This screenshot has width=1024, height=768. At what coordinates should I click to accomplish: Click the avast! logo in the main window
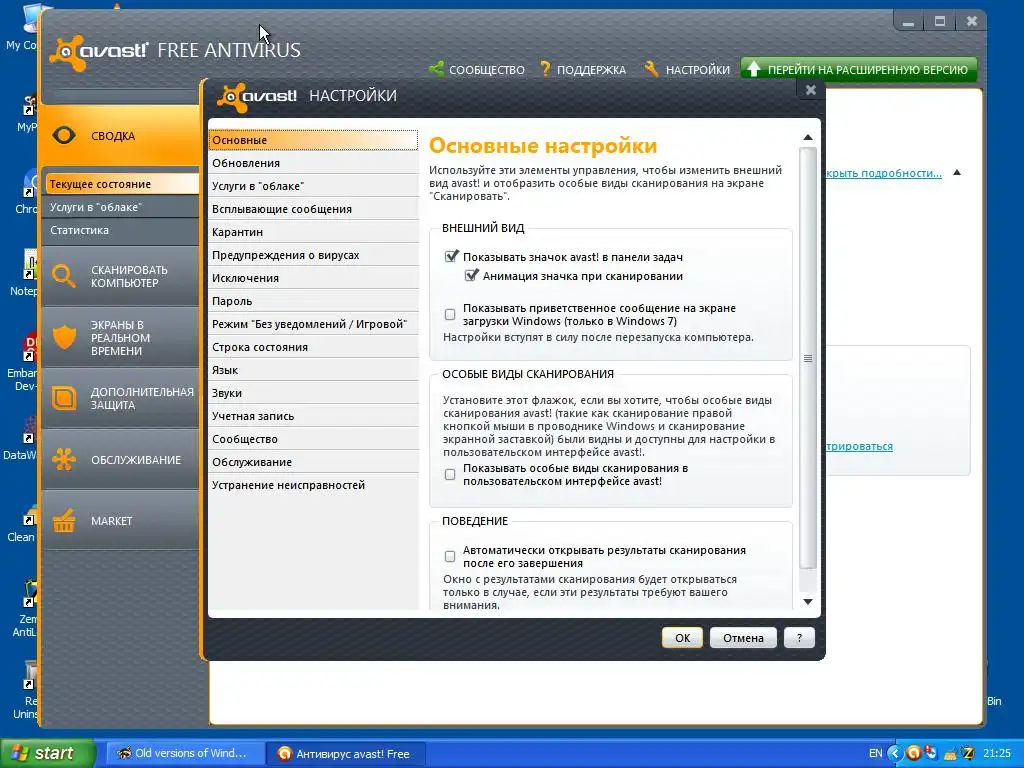(x=99, y=52)
